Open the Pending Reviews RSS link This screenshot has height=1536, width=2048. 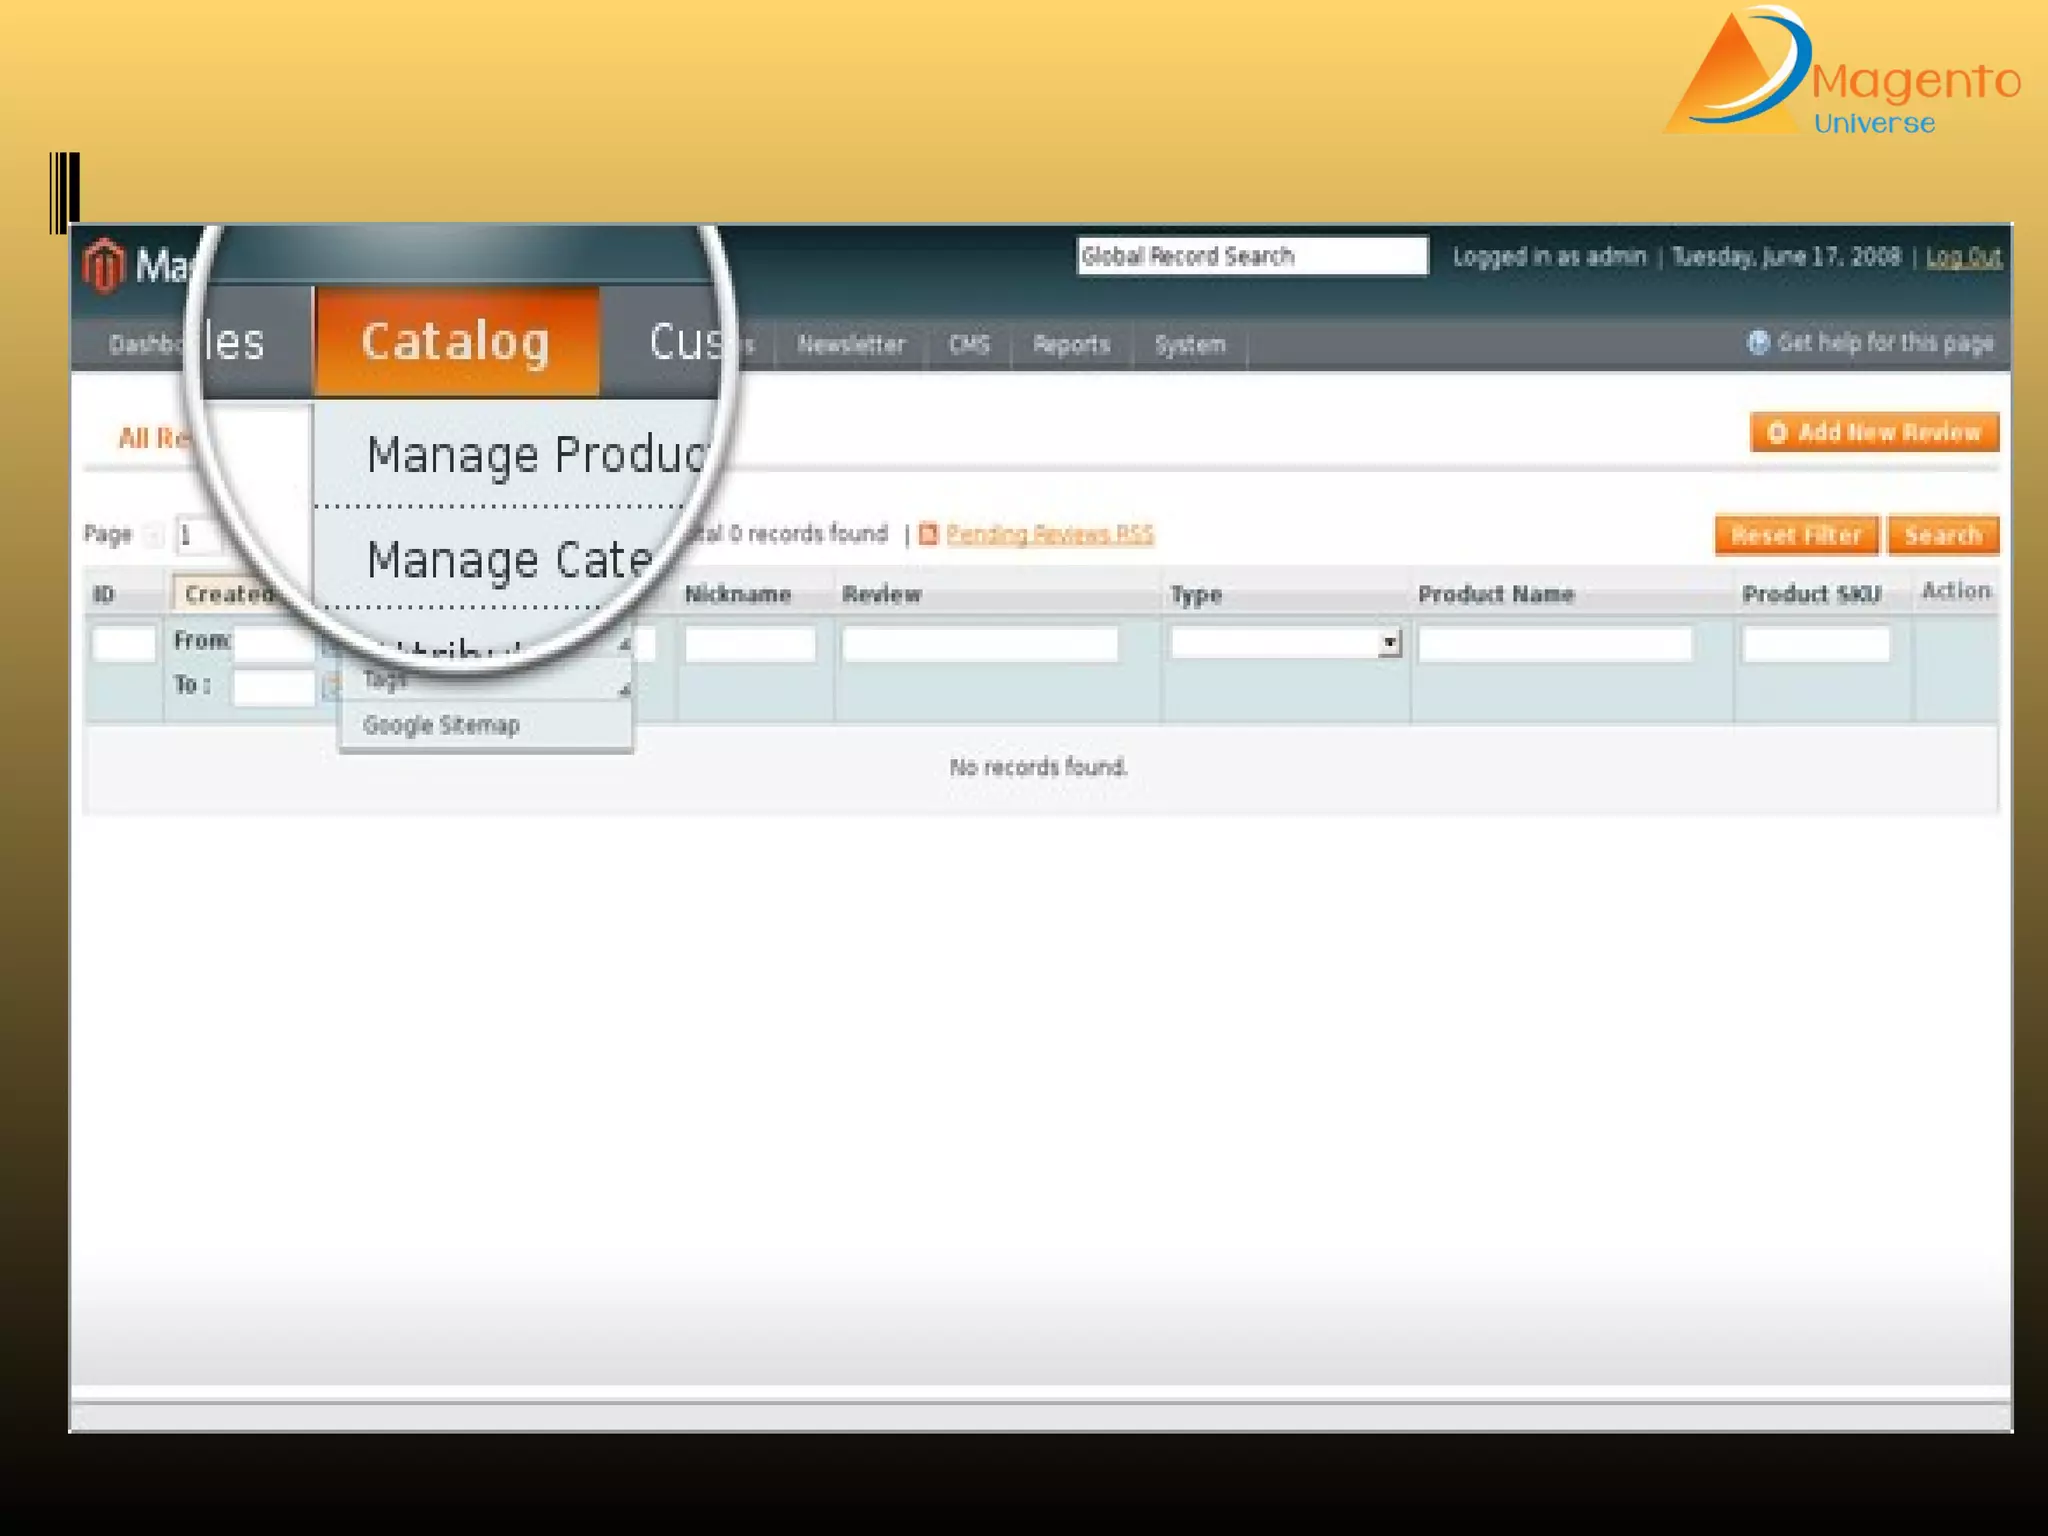(x=1049, y=535)
